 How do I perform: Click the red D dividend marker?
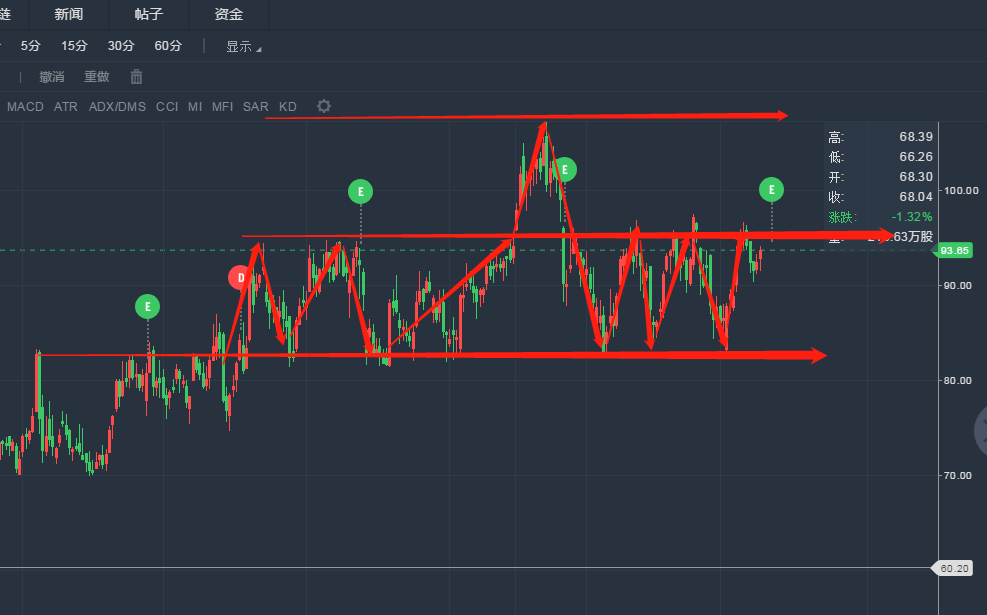click(240, 278)
